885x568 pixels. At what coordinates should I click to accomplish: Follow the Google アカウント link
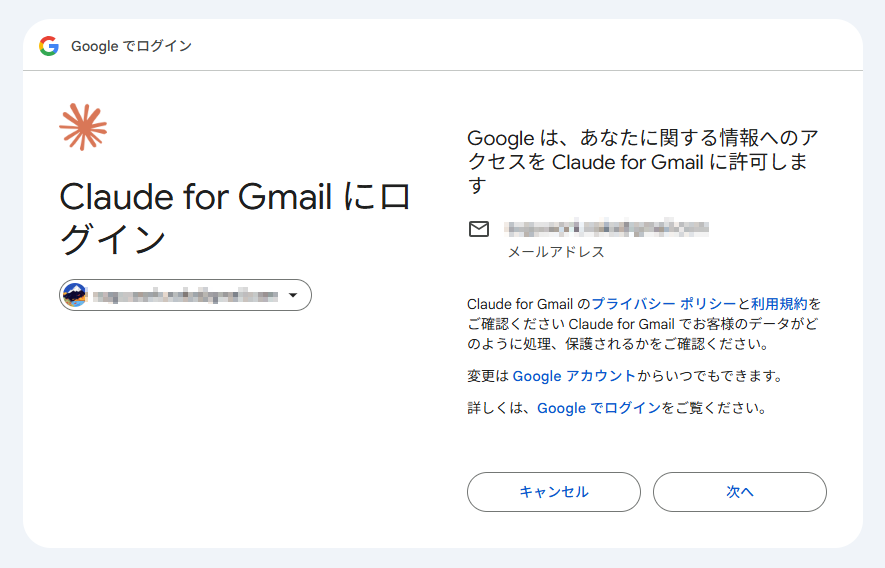tap(574, 376)
